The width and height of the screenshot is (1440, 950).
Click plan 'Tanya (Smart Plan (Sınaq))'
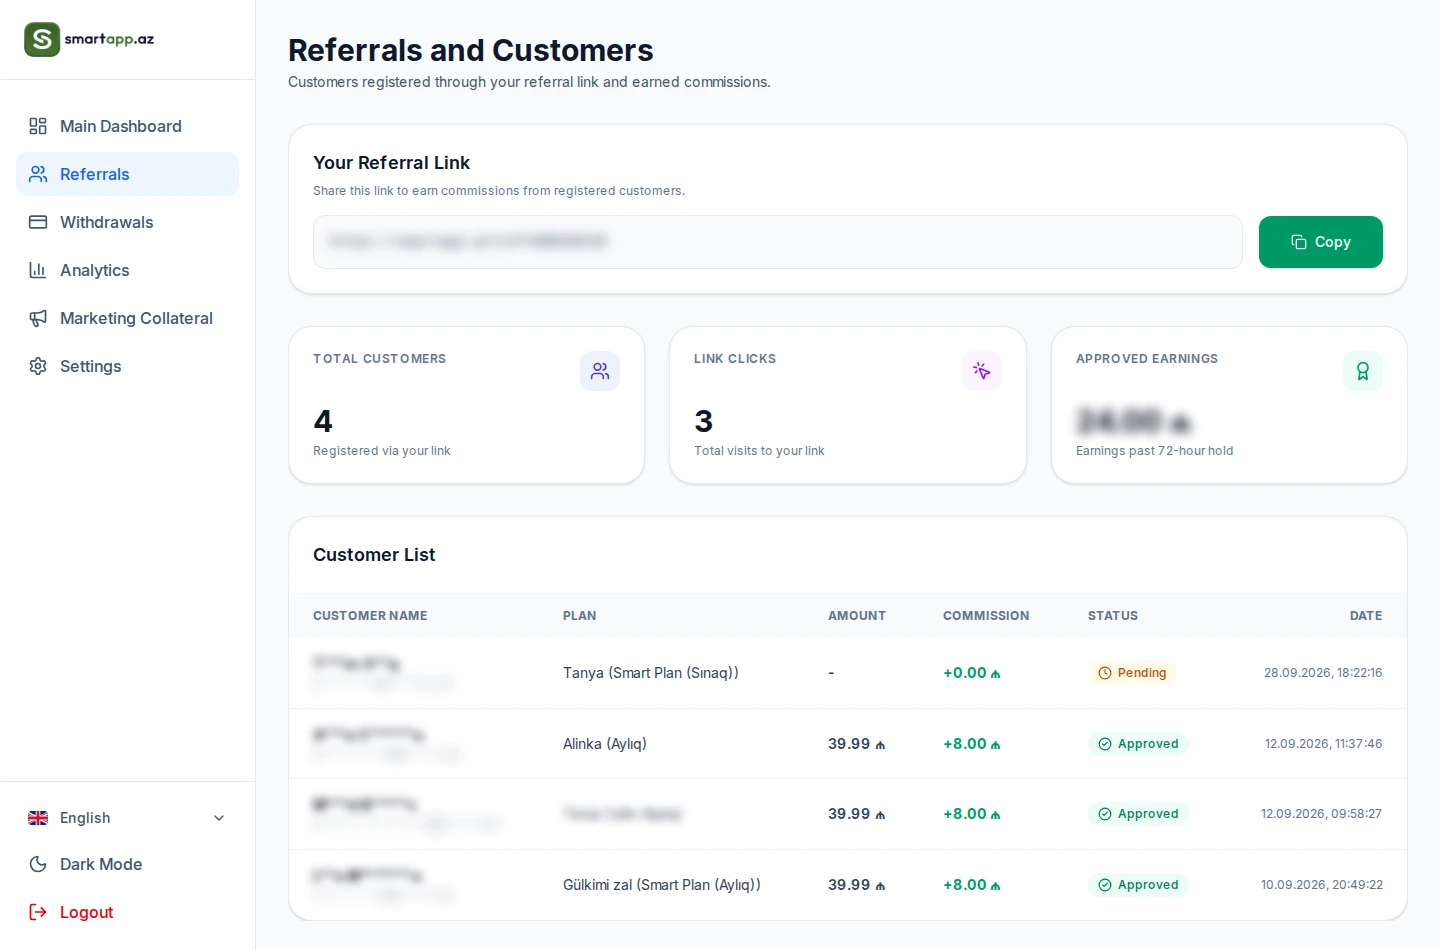click(651, 673)
